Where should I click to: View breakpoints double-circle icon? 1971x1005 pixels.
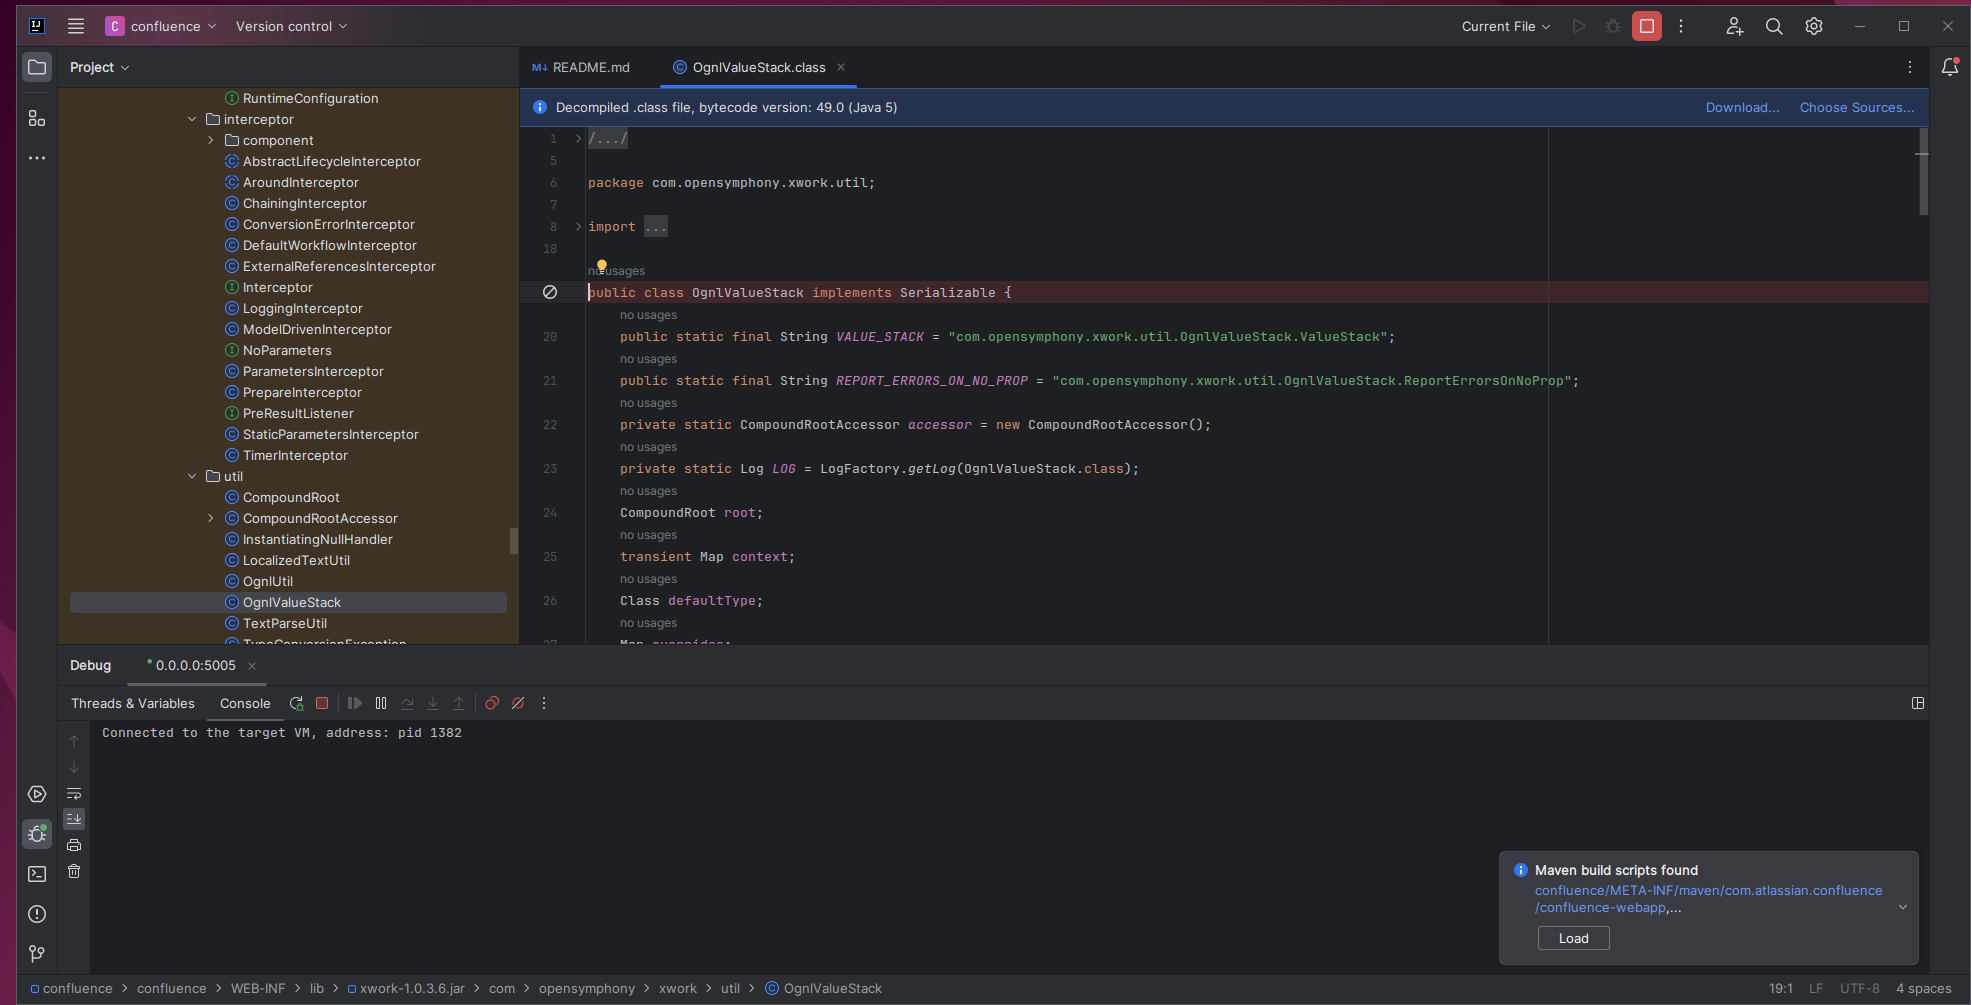492,703
